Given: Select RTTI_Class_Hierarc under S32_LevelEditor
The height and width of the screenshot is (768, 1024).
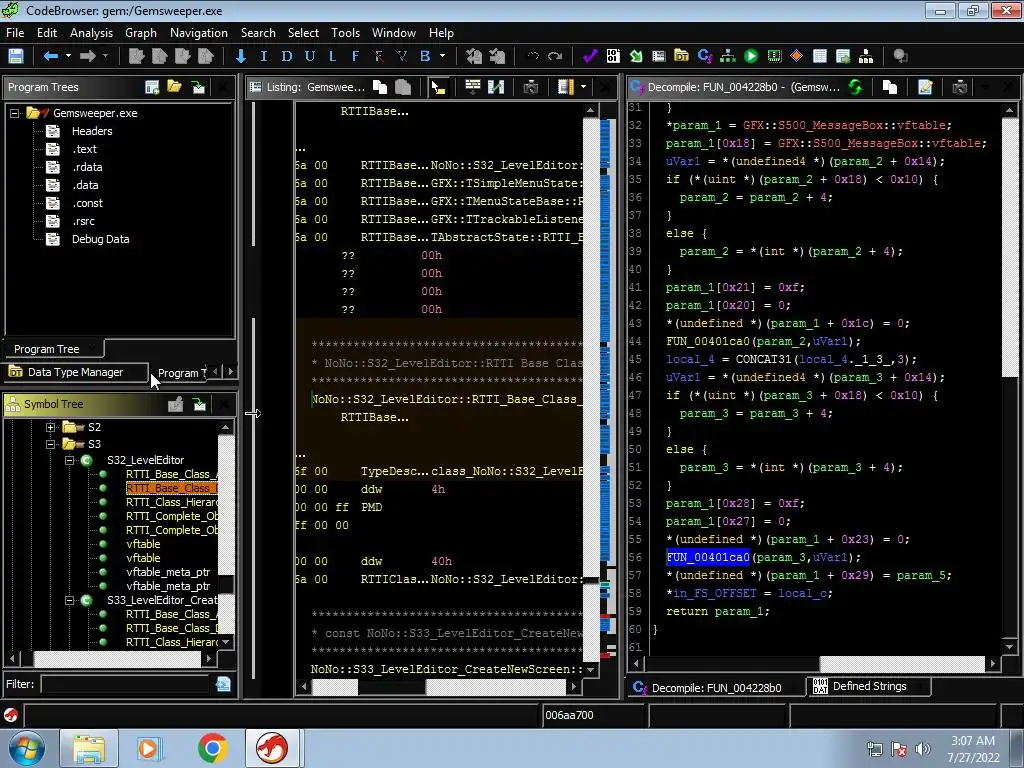Looking at the screenshot, I should point(171,502).
